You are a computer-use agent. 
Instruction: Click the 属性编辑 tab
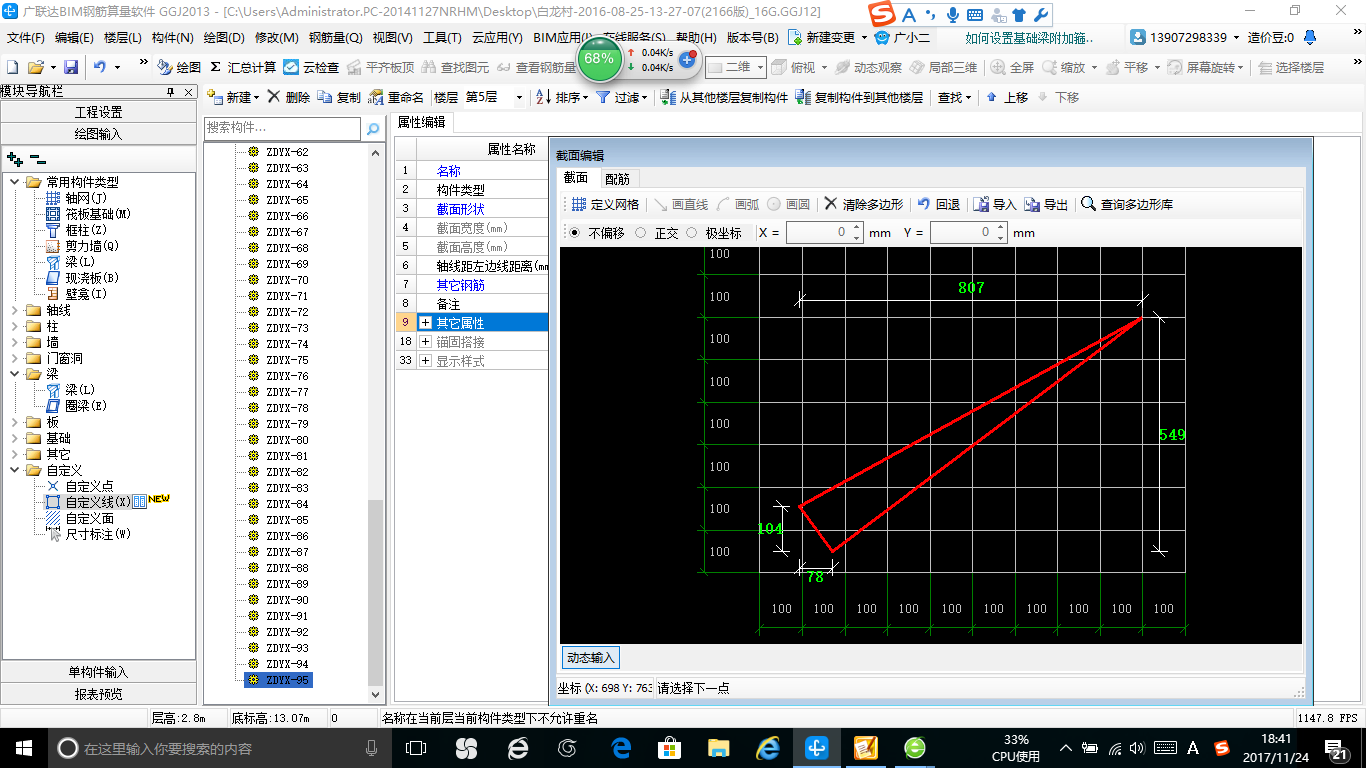(421, 122)
